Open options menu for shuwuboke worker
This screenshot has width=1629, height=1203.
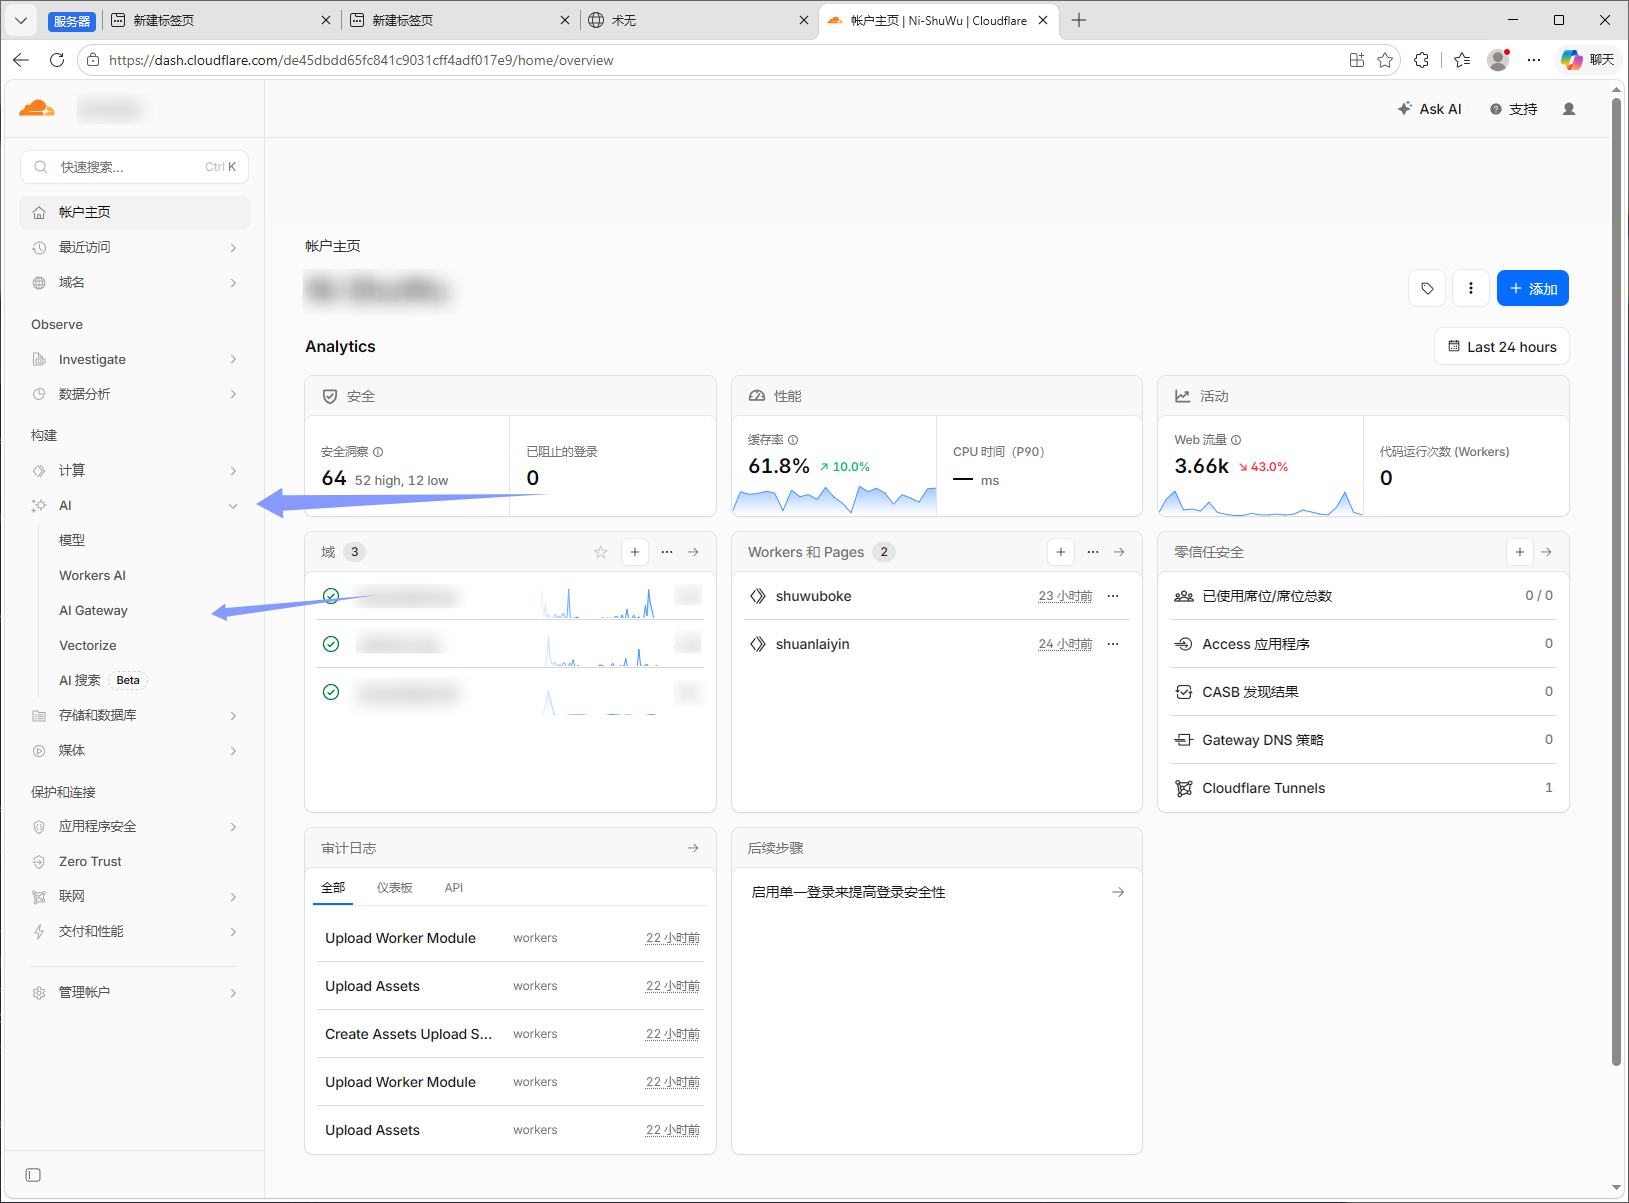pyautogui.click(x=1113, y=596)
